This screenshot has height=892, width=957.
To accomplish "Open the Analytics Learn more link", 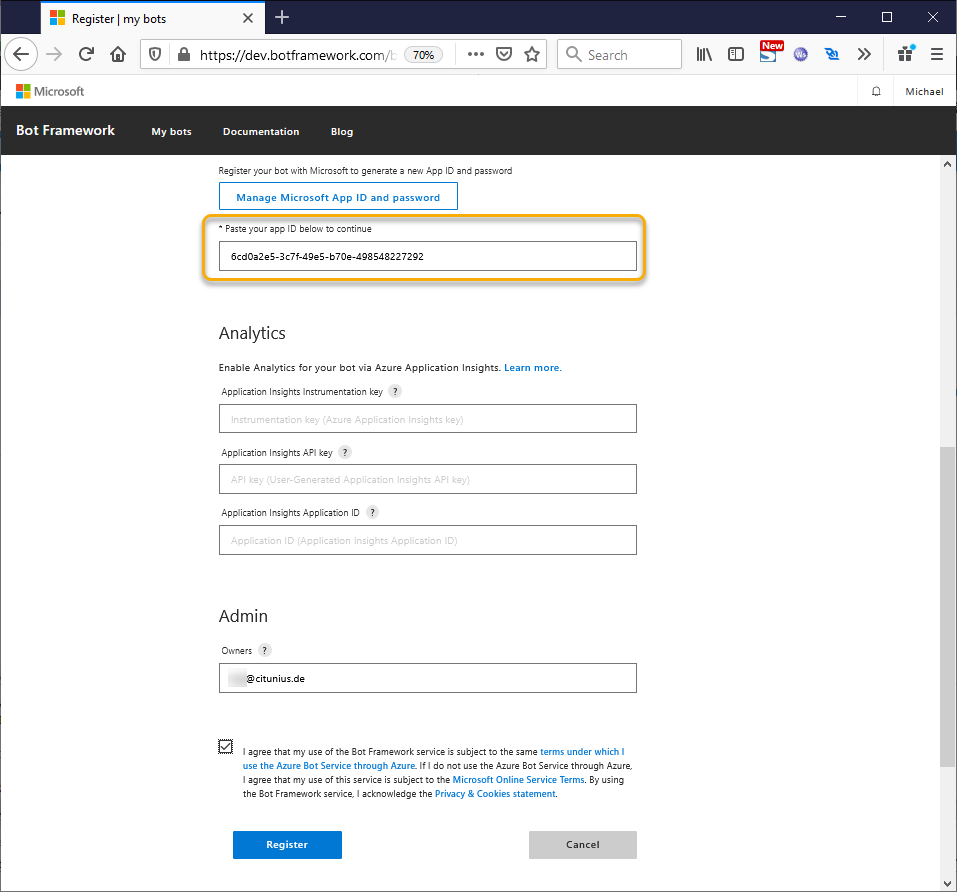I will (532, 368).
